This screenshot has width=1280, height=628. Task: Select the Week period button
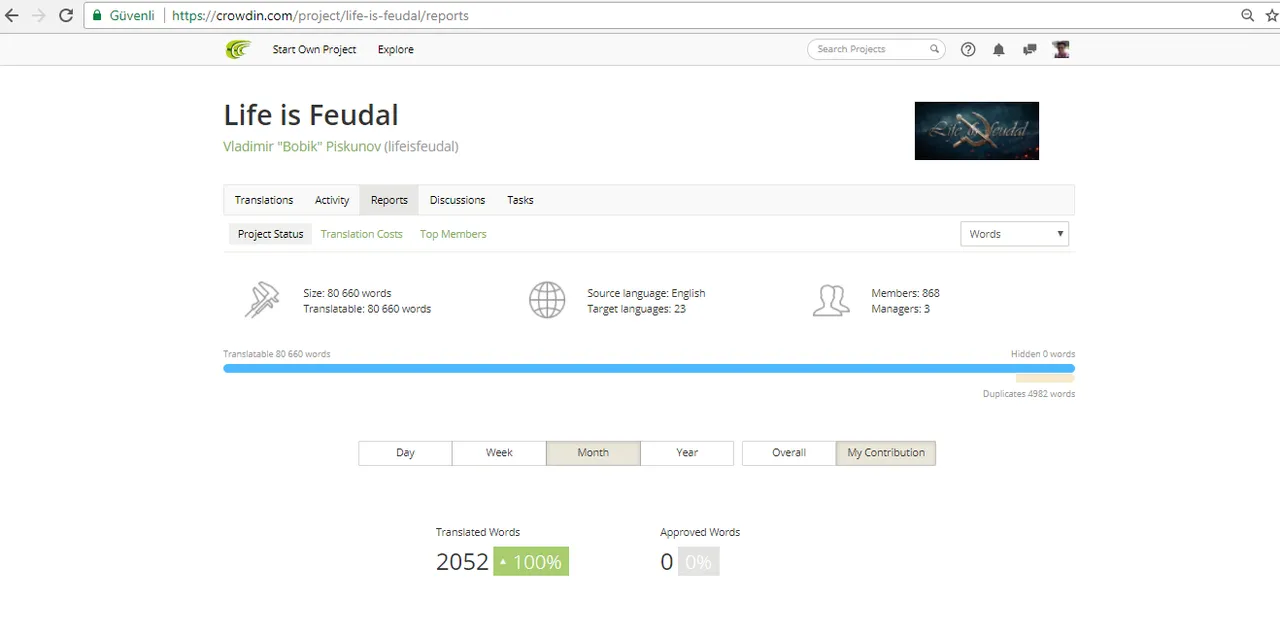click(499, 453)
